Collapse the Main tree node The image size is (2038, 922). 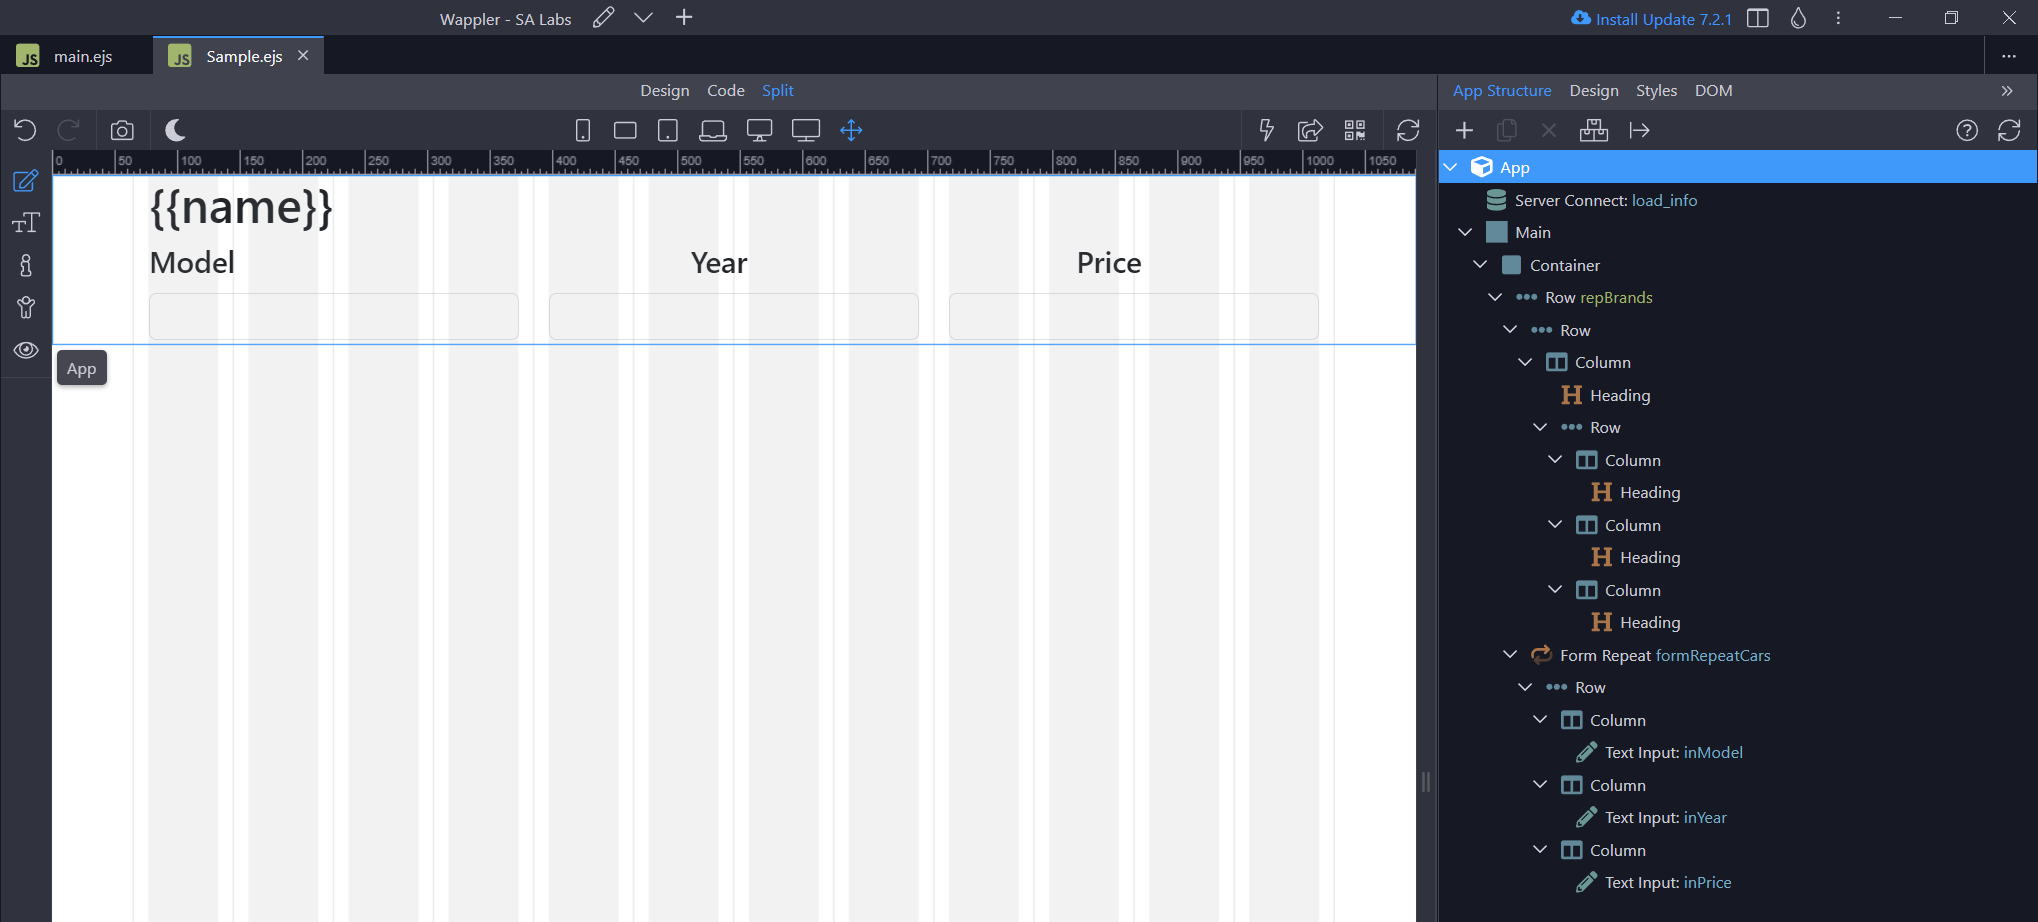point(1465,233)
